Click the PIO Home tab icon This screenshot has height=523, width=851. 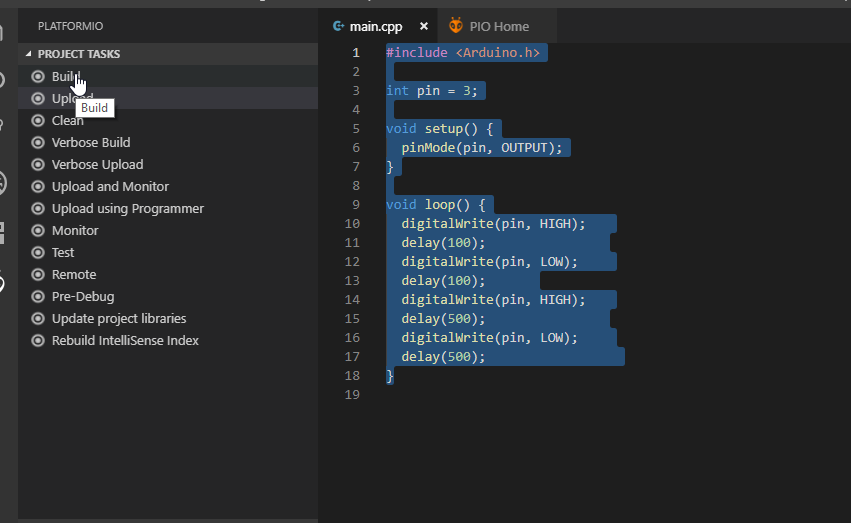456,26
